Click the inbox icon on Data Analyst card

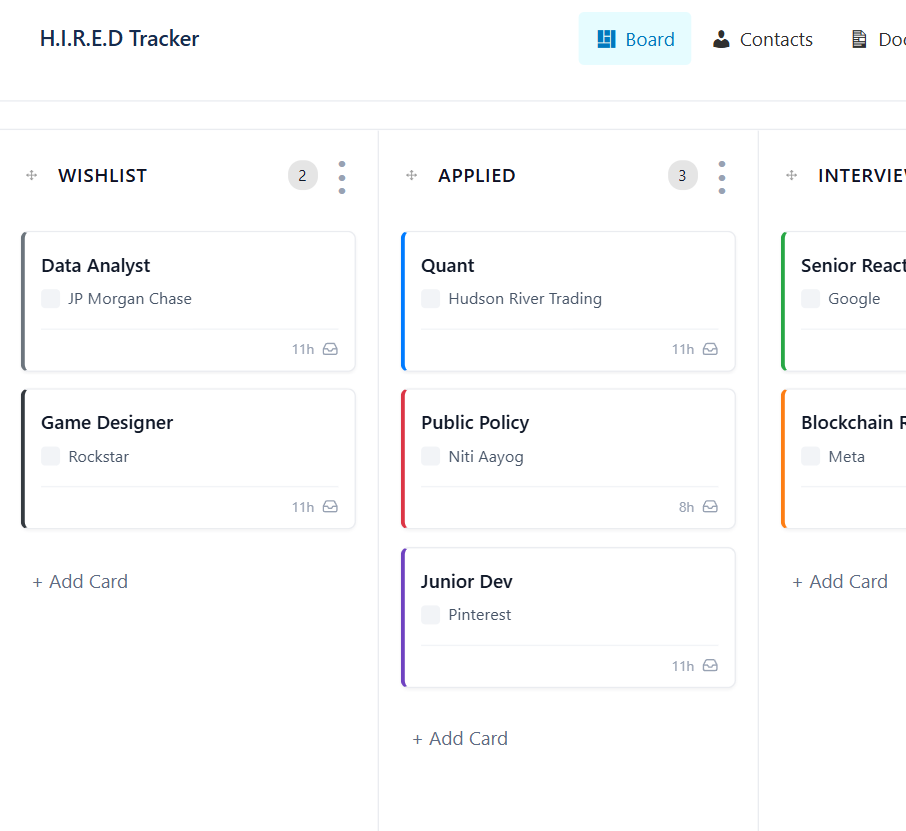(330, 350)
